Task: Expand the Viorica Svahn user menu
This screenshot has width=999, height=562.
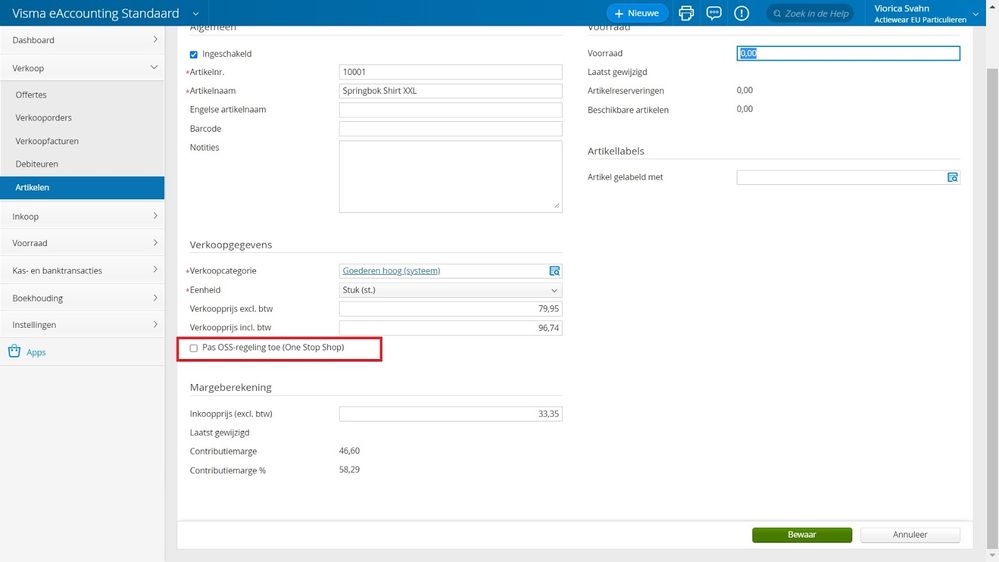Action: pos(975,13)
